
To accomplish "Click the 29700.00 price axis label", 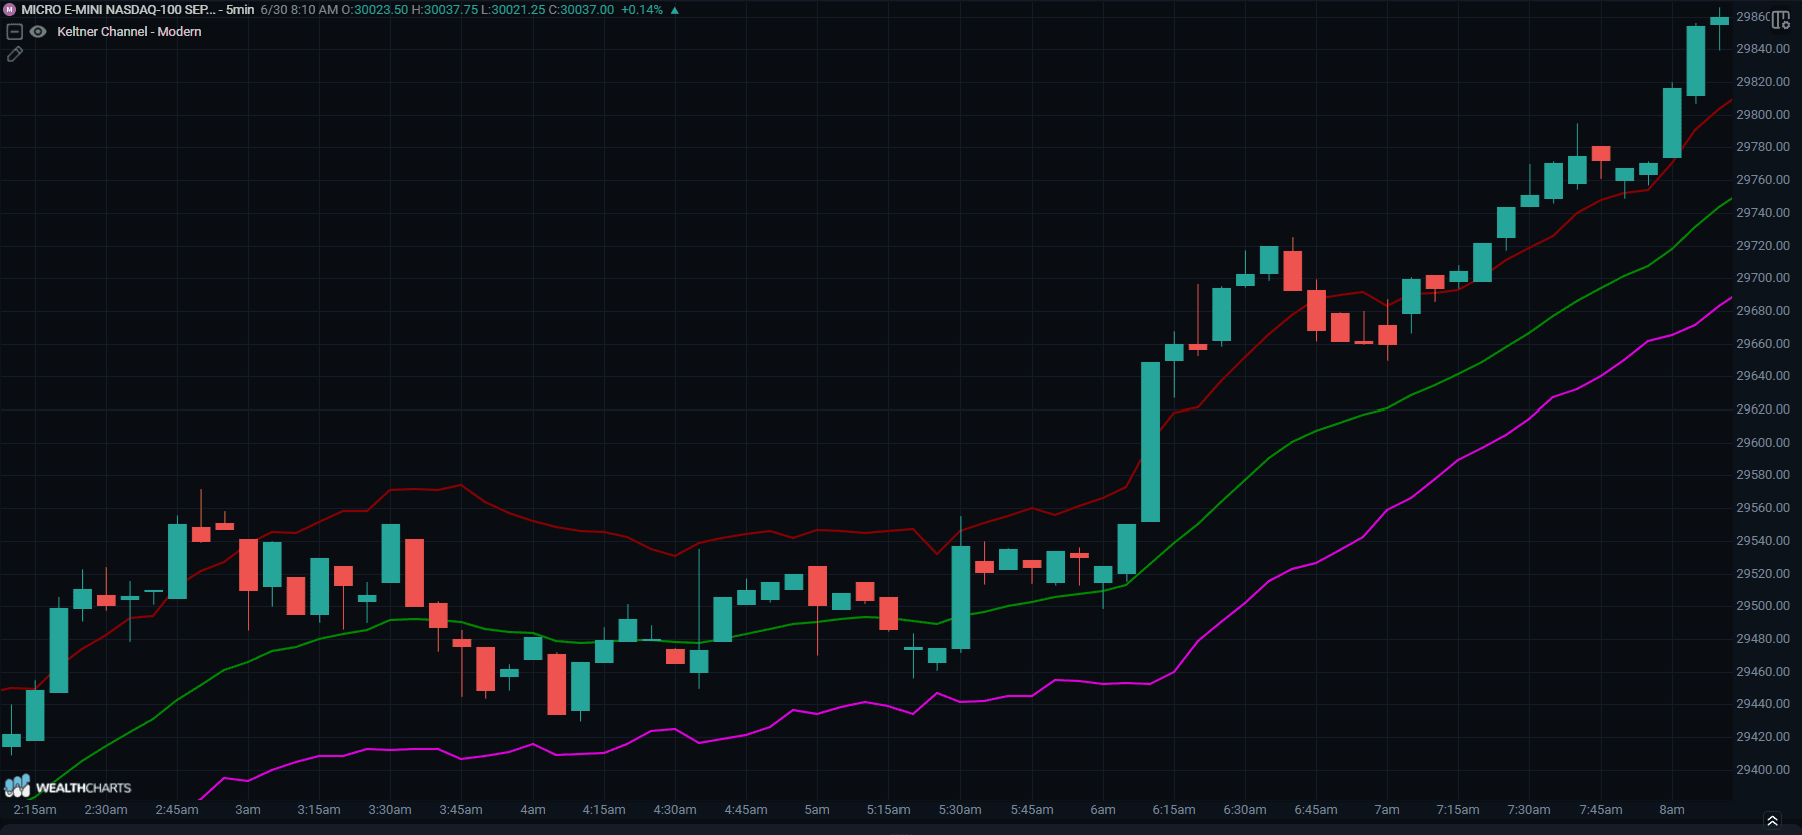I will 1763,278.
